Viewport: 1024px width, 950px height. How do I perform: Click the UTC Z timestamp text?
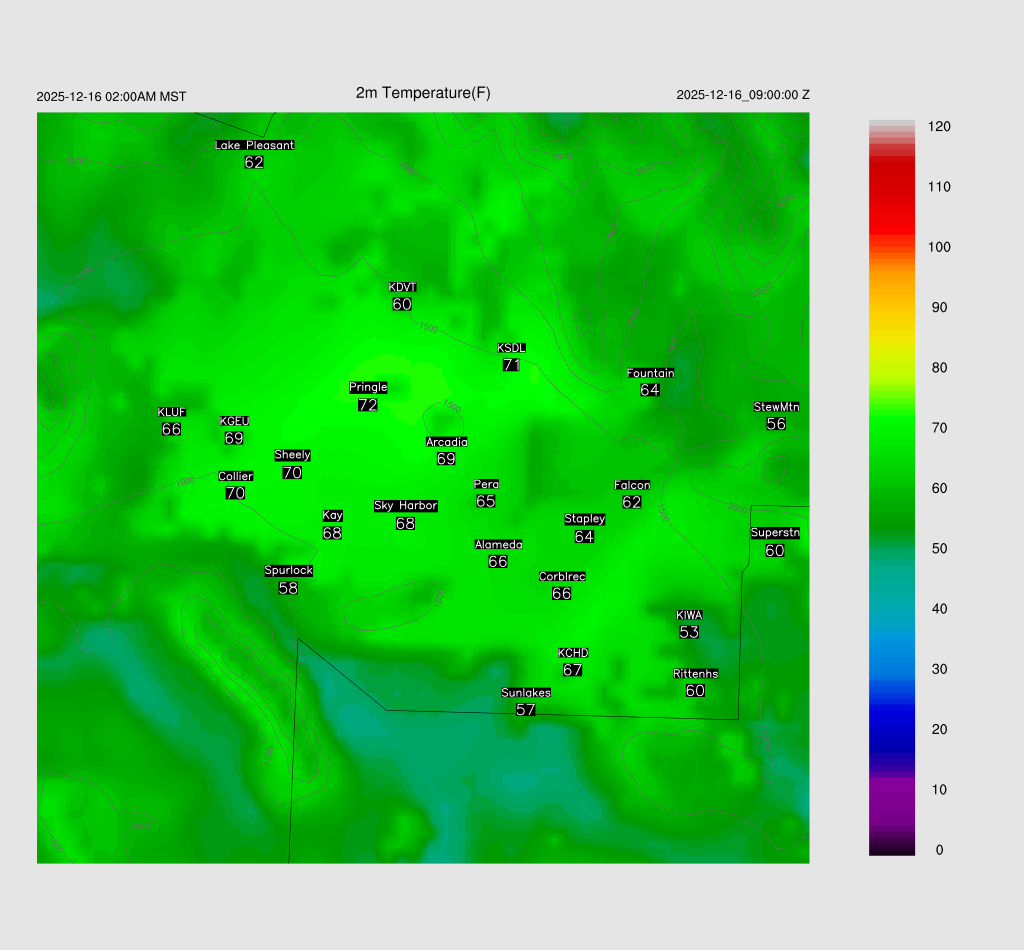pyautogui.click(x=743, y=95)
